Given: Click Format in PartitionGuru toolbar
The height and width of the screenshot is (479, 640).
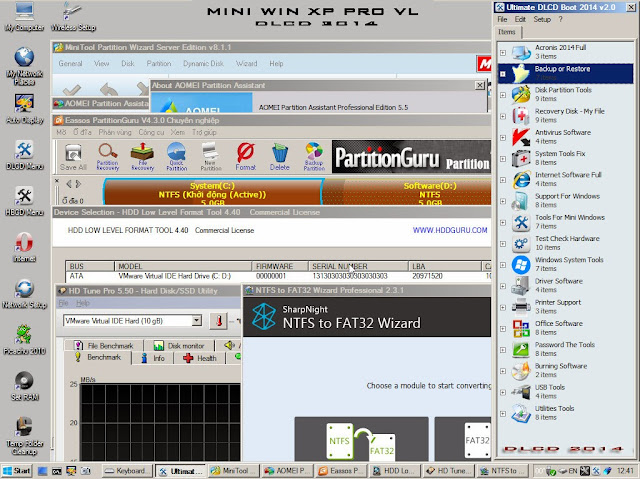Looking at the screenshot, I should [x=245, y=157].
